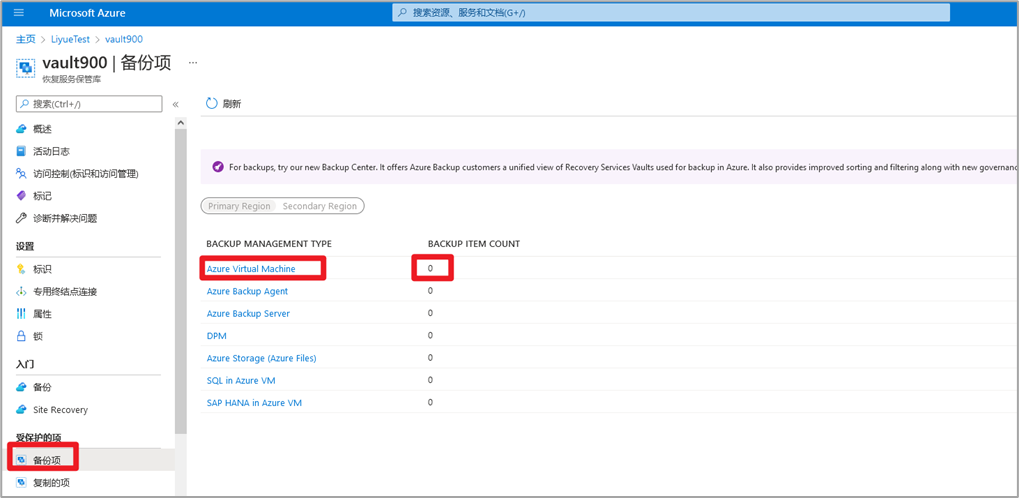Click the LiyueTest breadcrumb link
Screen dimensions: 1019x498
point(70,40)
